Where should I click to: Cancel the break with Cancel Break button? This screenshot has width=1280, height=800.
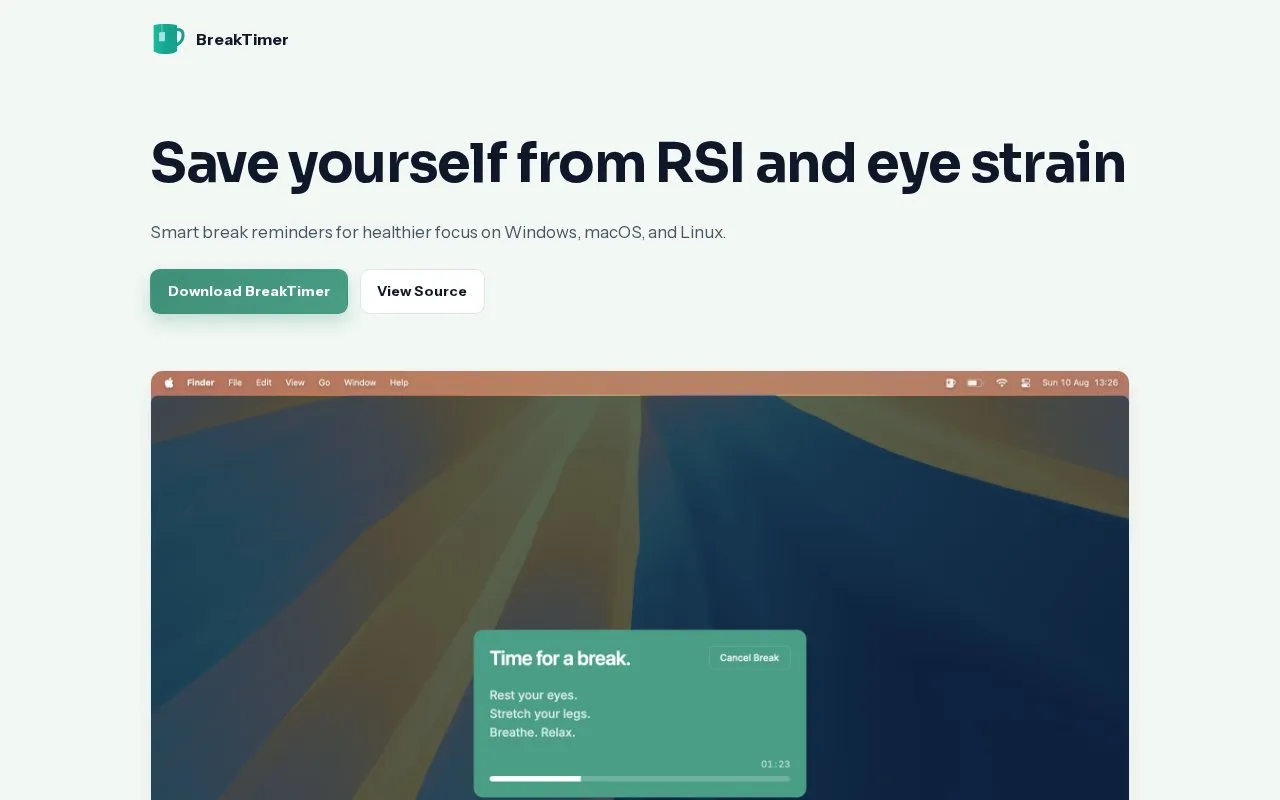coord(750,658)
